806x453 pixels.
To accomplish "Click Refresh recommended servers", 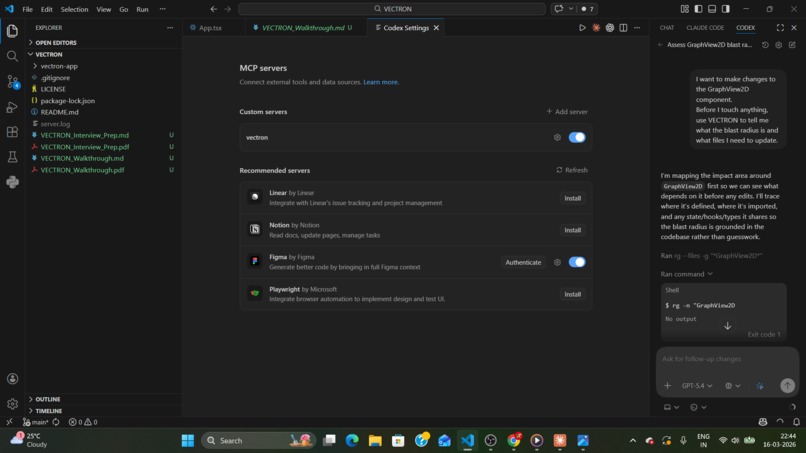I will pyautogui.click(x=572, y=170).
